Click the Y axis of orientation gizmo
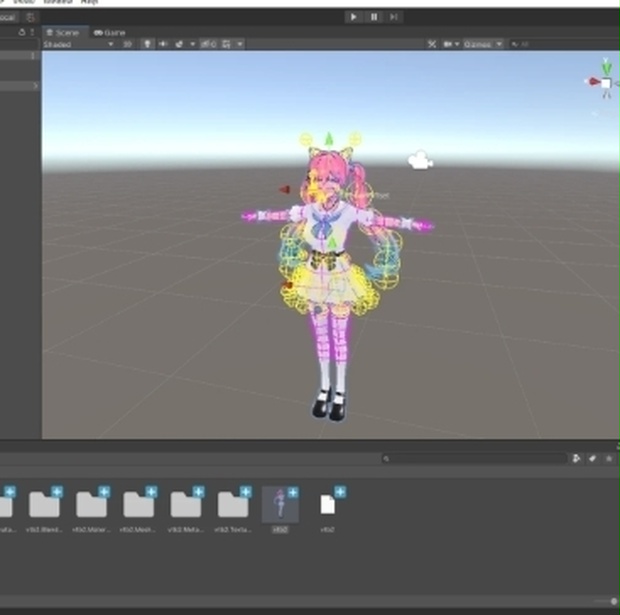The height and width of the screenshot is (615, 620). (607, 66)
